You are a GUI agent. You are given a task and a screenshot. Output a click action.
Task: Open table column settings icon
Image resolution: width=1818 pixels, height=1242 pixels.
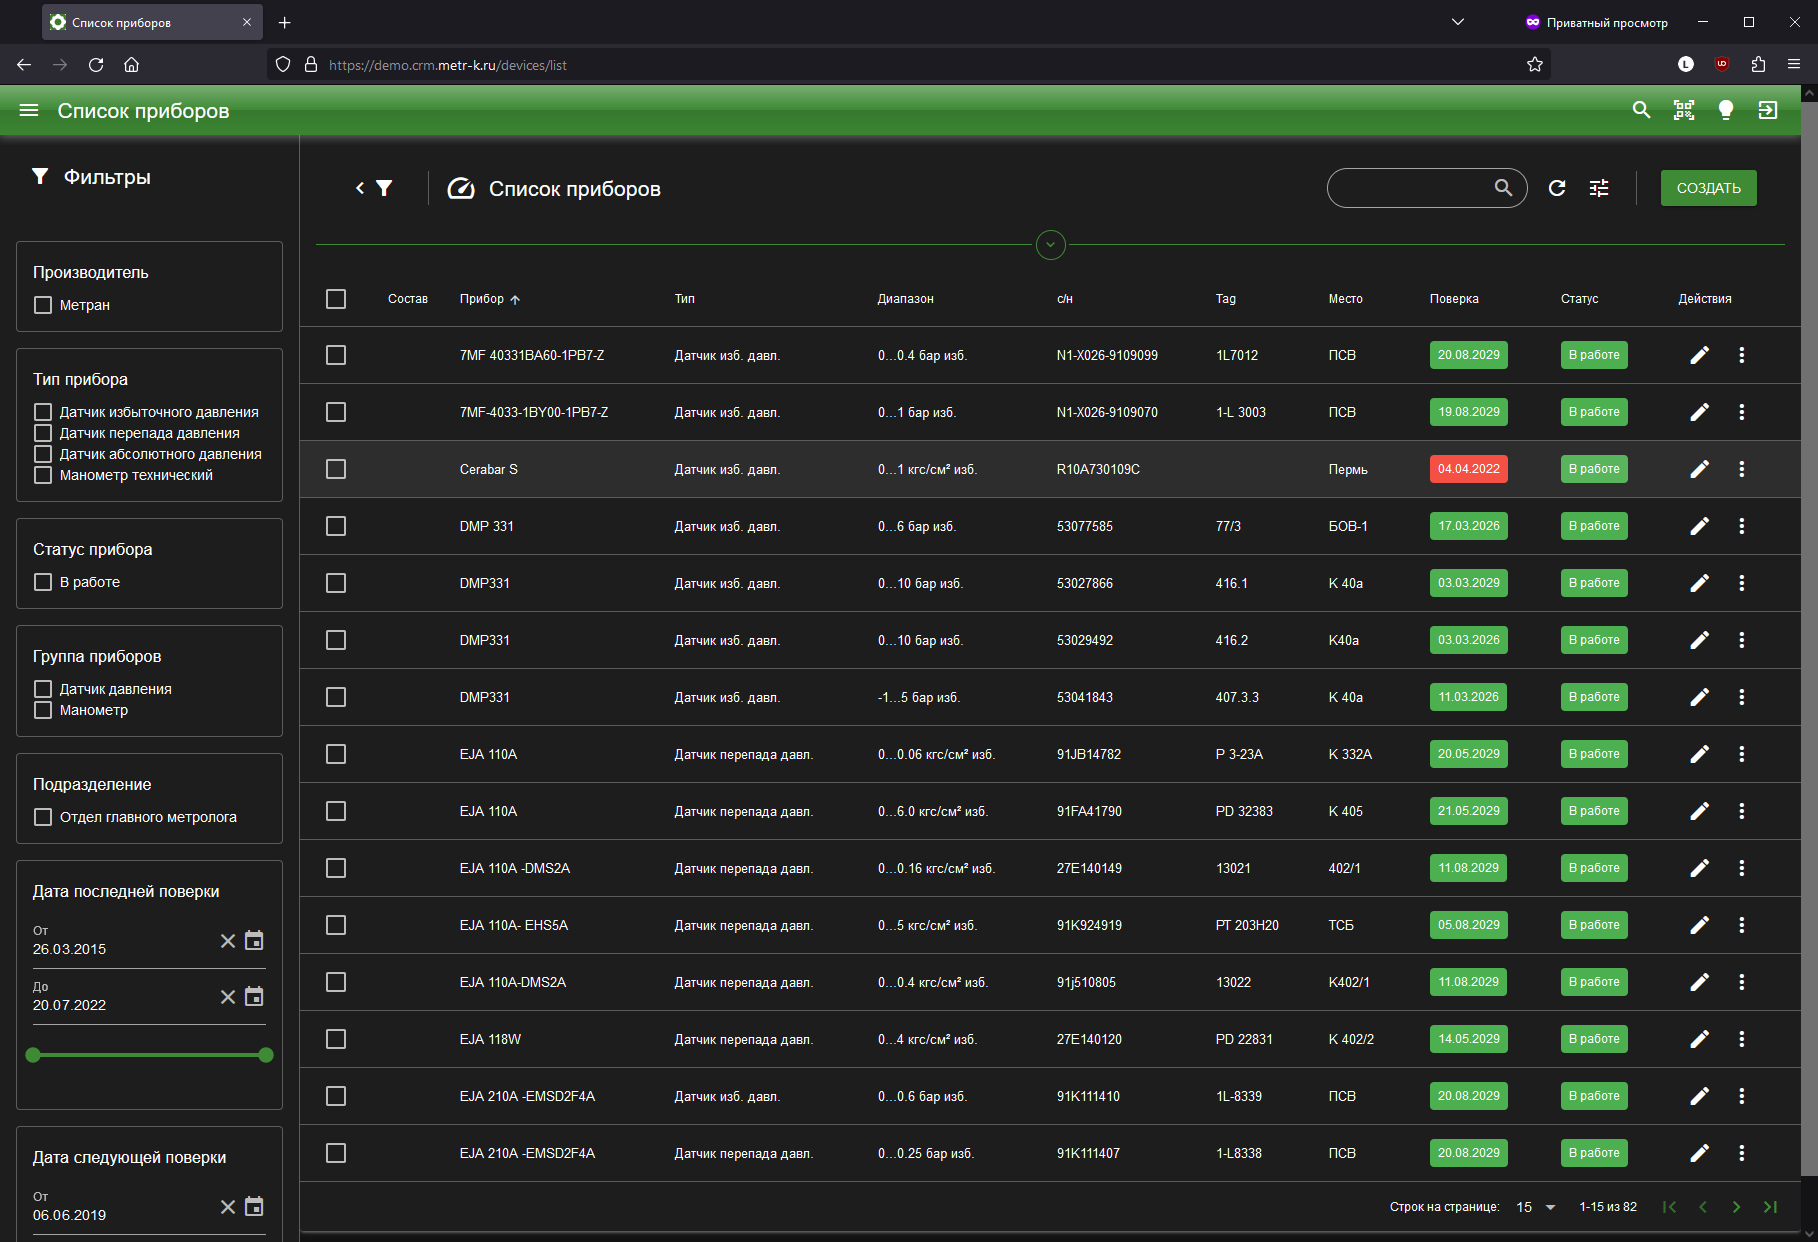point(1599,188)
